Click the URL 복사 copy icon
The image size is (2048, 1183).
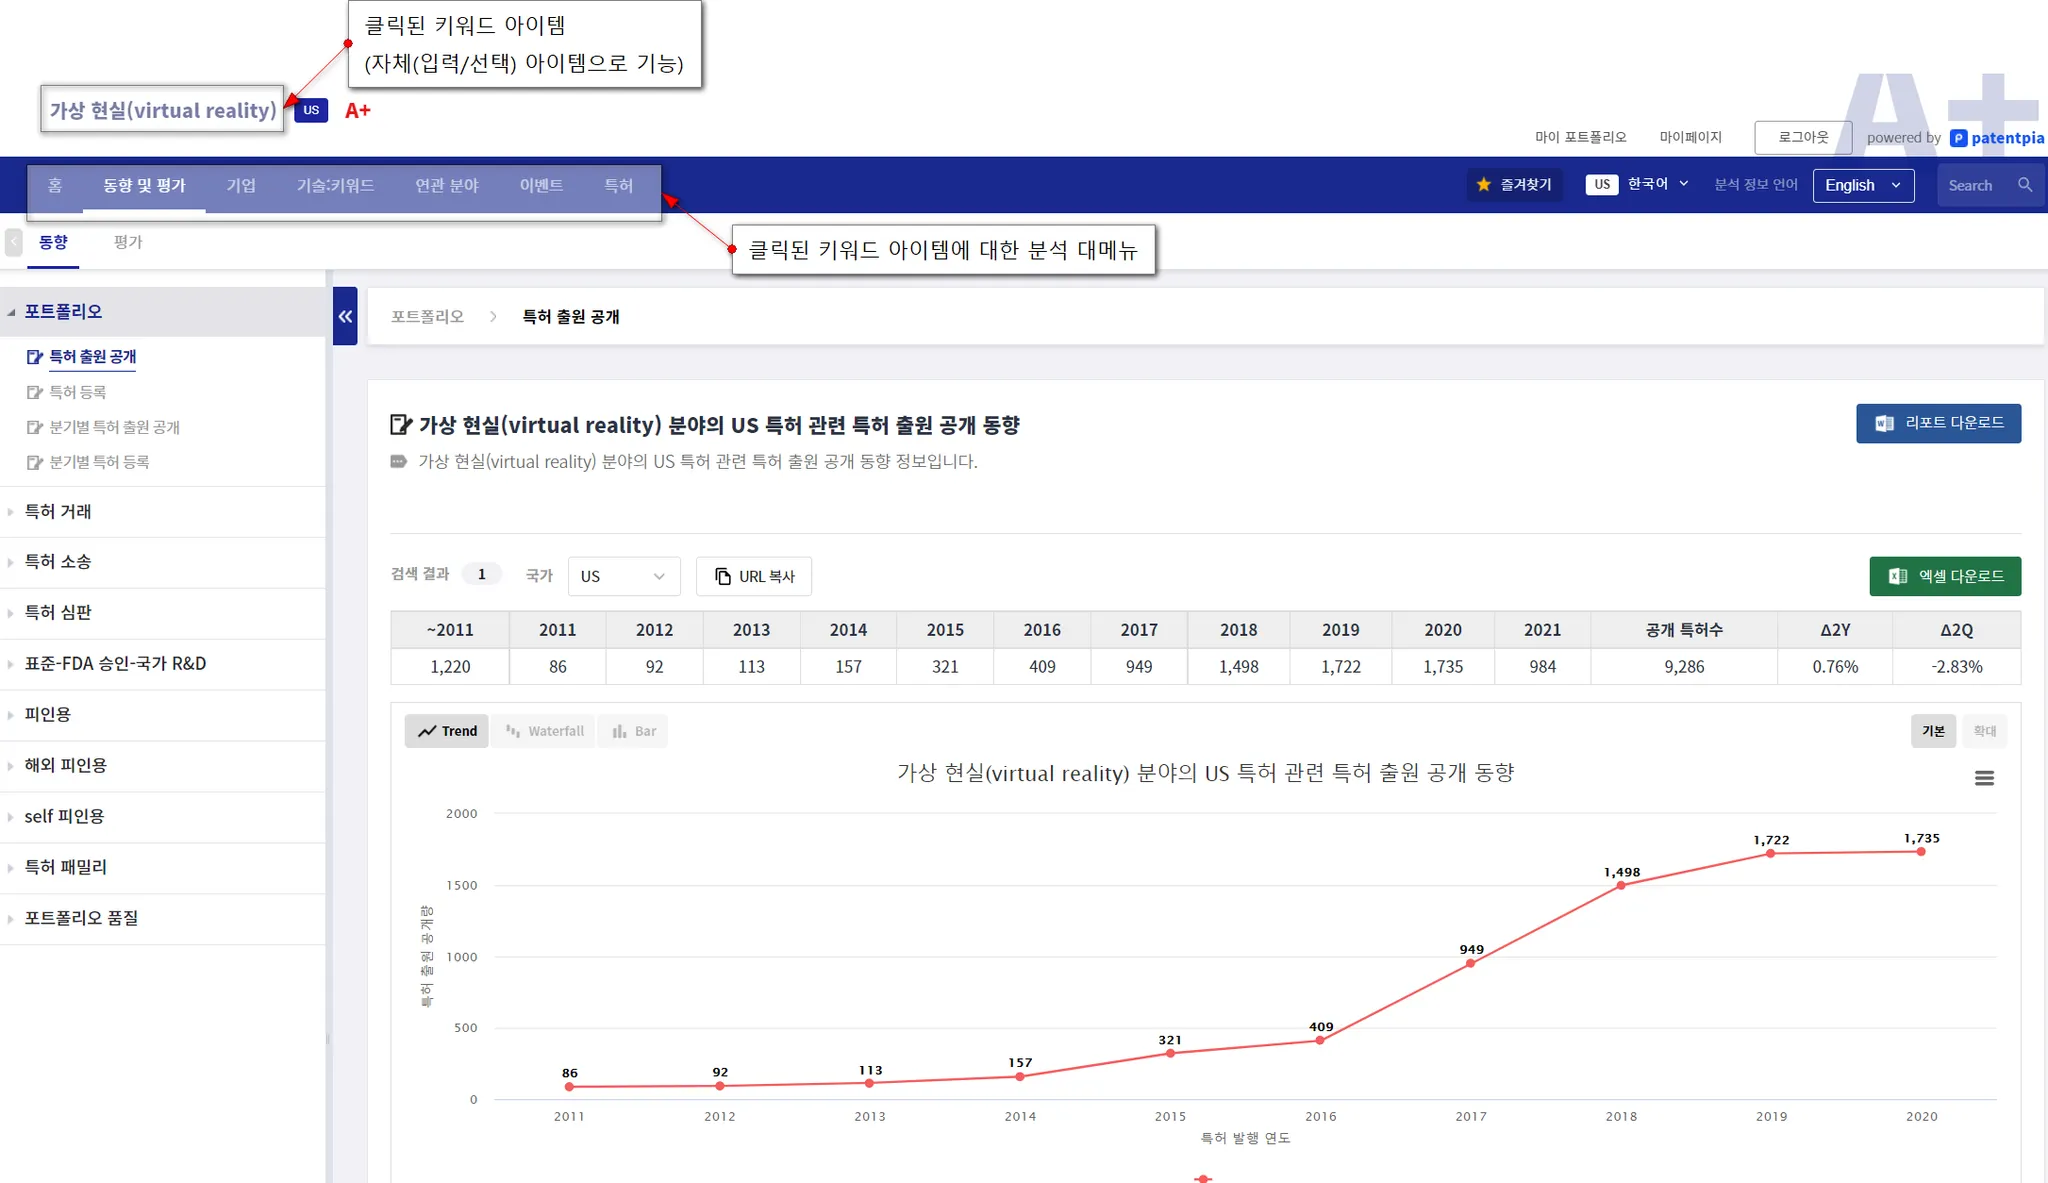[723, 576]
